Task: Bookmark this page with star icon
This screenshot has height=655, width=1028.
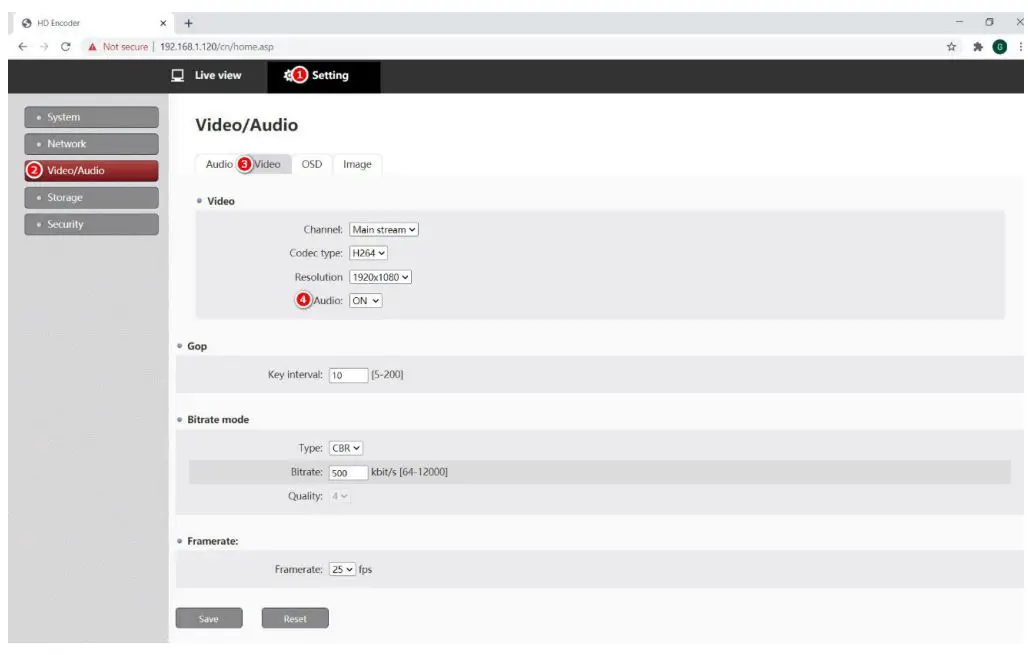Action: point(951,47)
